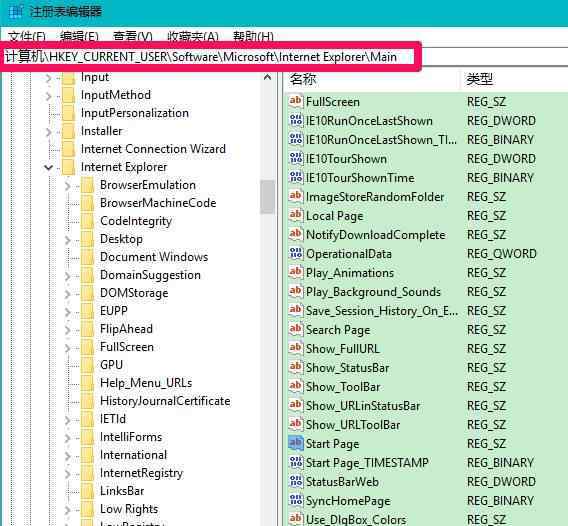Select the CodeIntegrity key

click(136, 221)
